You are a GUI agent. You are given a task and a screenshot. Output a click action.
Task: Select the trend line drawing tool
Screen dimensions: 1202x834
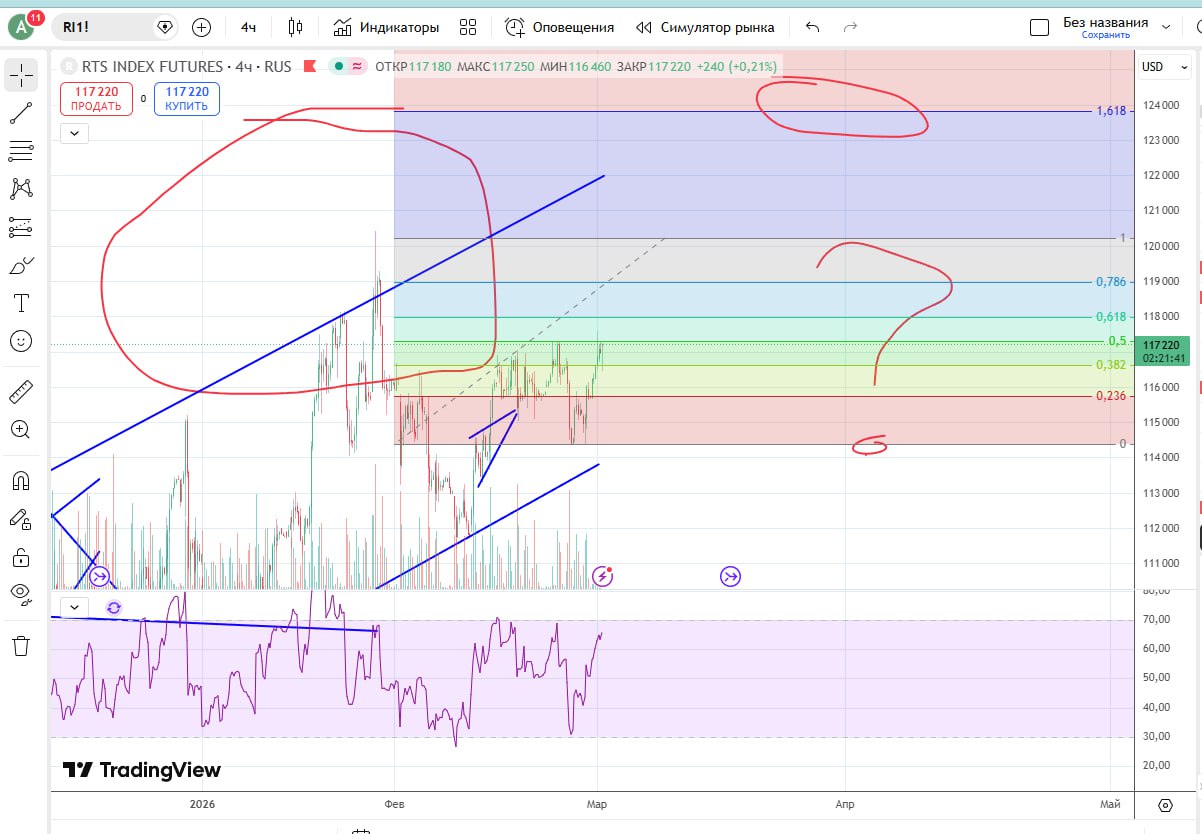click(x=21, y=113)
